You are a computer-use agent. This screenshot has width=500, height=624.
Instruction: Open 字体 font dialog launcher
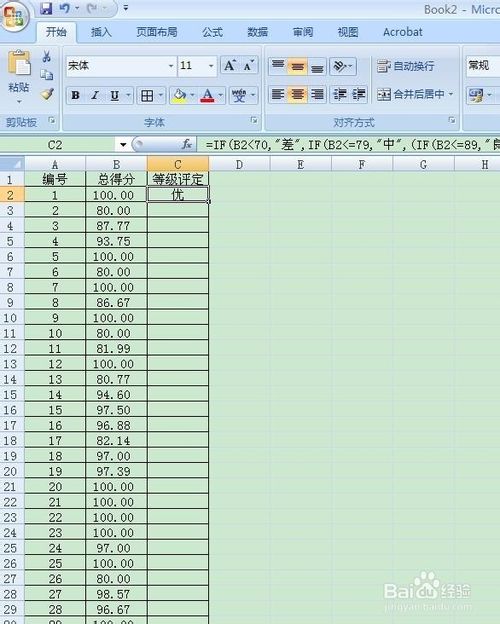pos(254,121)
